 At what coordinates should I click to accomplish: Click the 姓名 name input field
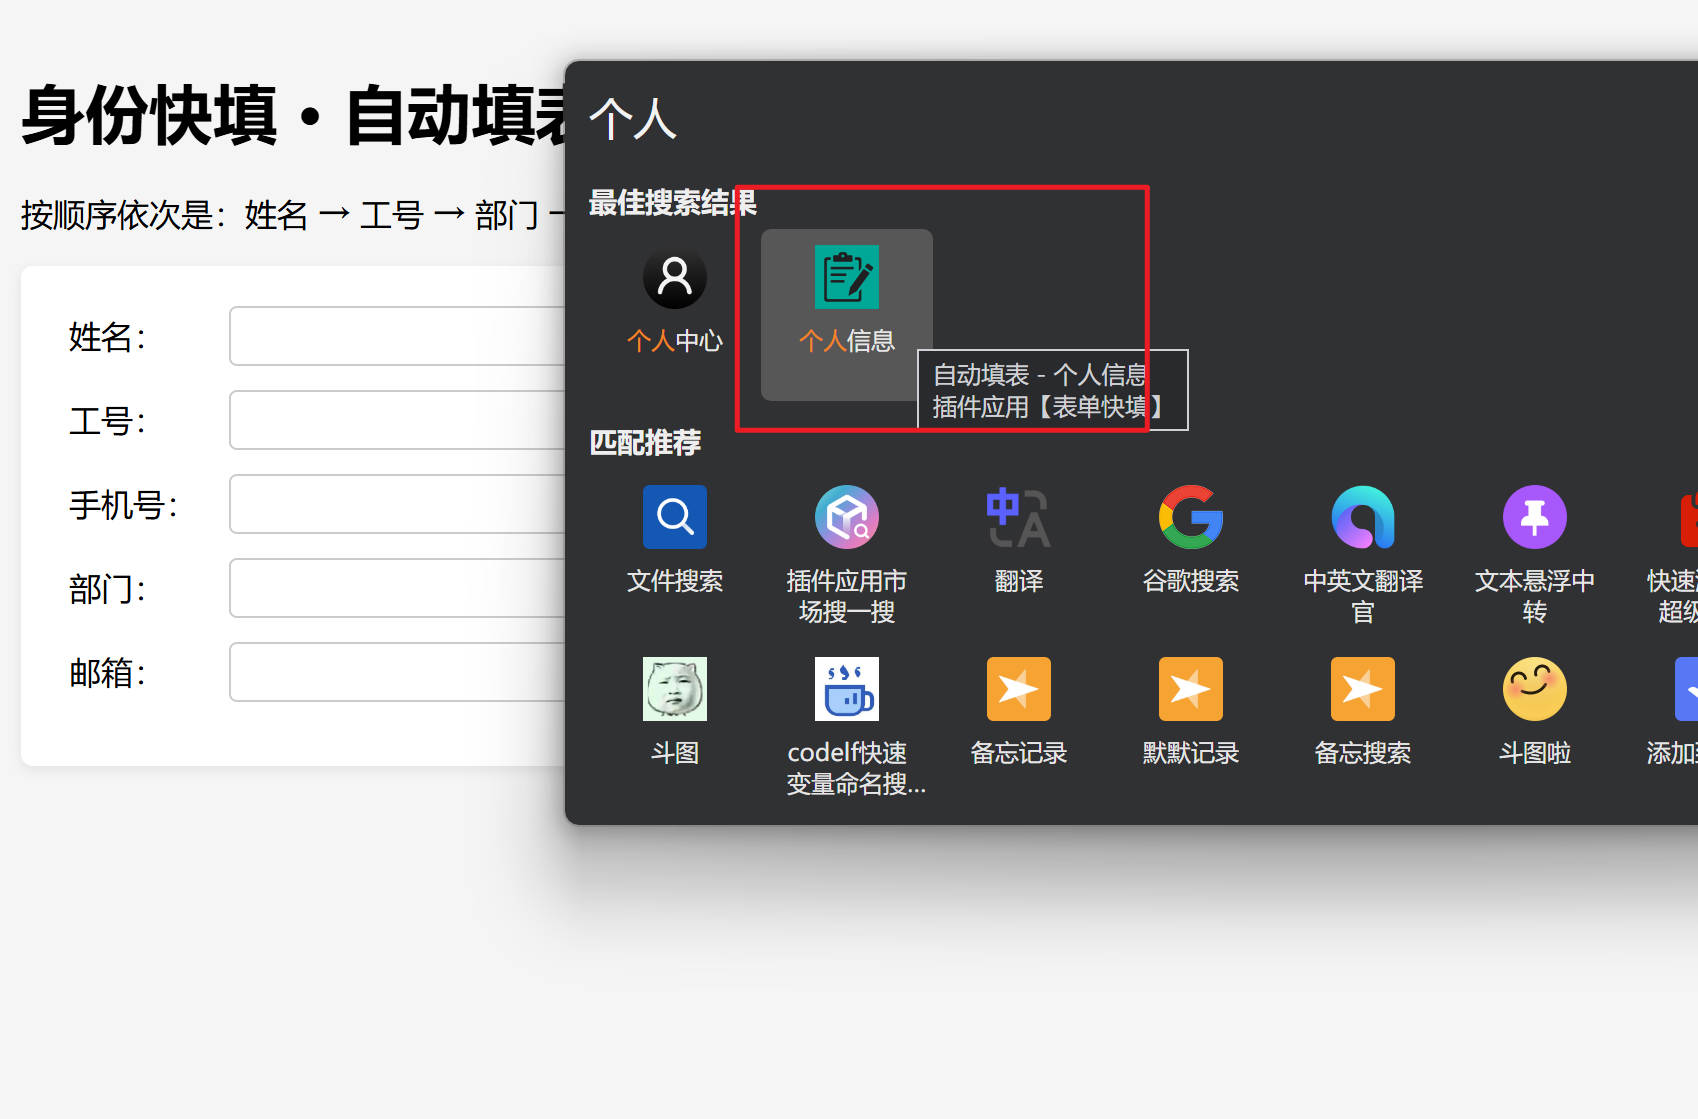(397, 337)
